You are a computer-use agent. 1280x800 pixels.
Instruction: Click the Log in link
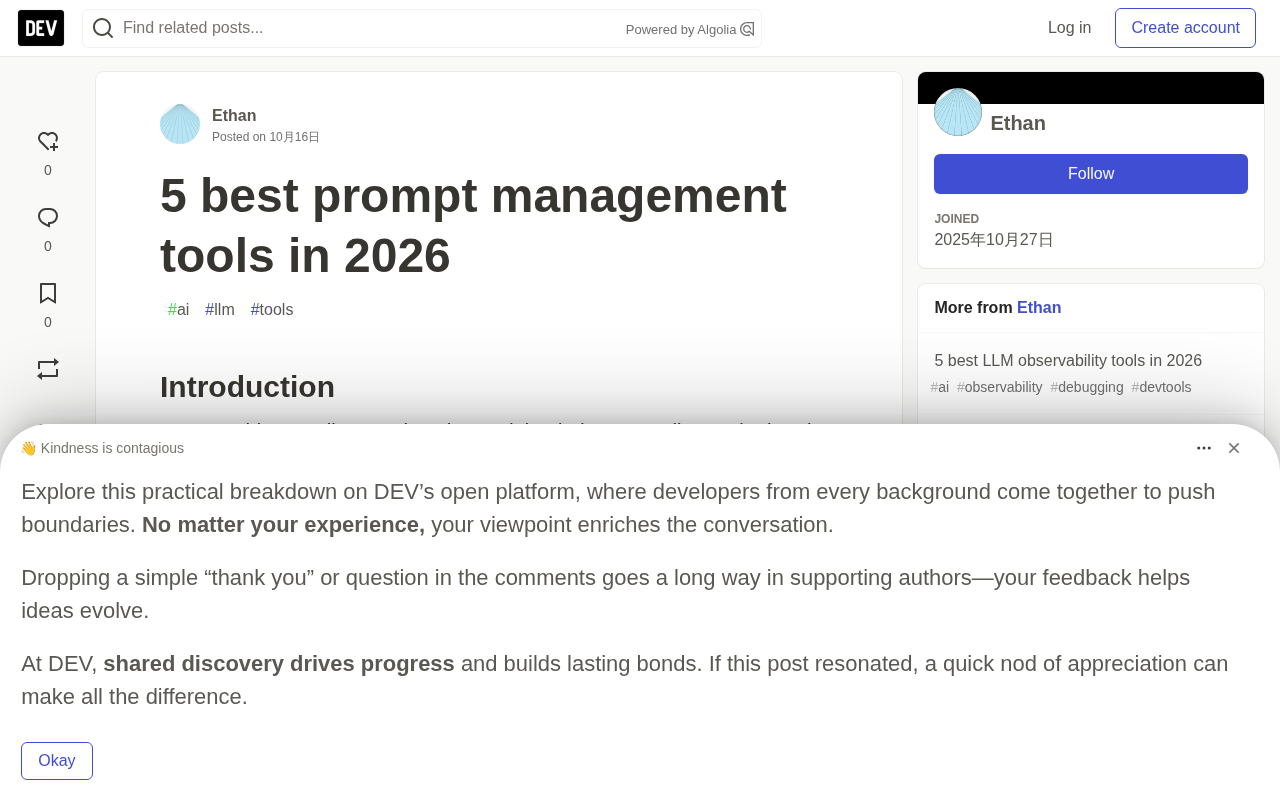(x=1069, y=28)
